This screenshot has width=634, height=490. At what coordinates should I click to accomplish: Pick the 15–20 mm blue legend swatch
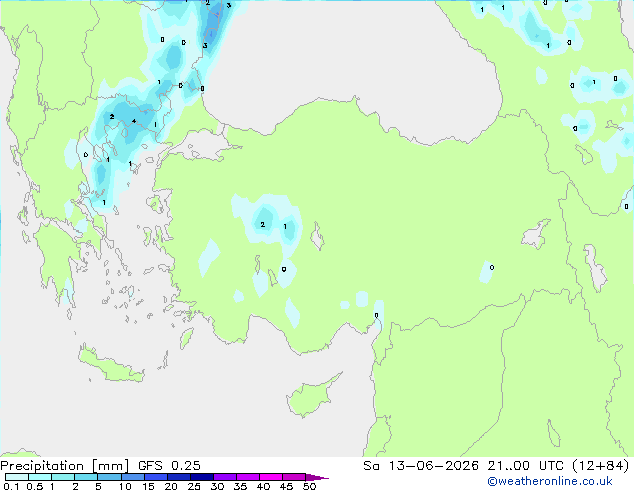[x=156, y=477]
